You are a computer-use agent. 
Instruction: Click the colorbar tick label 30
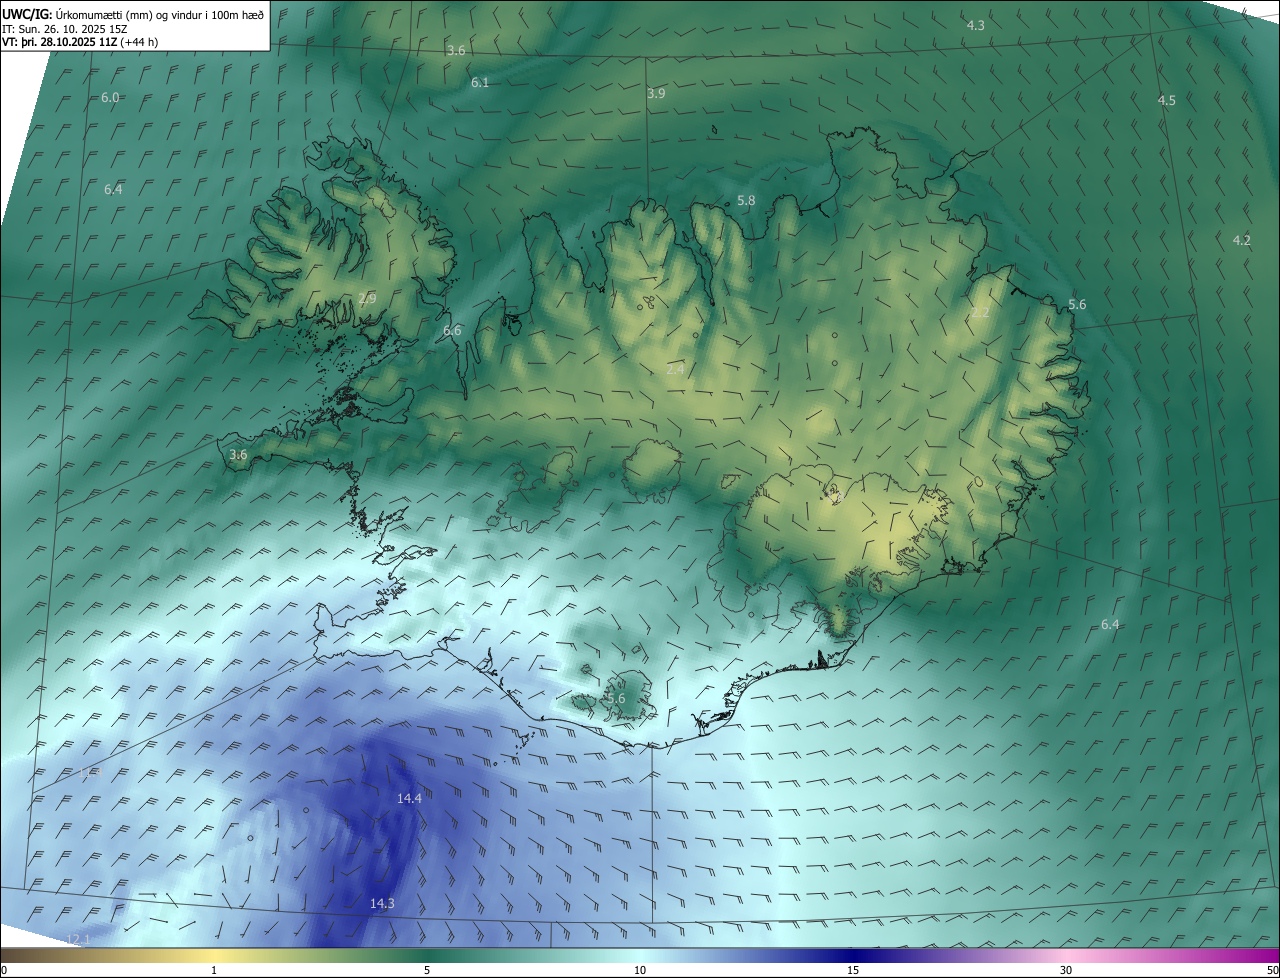pyautogui.click(x=1066, y=971)
